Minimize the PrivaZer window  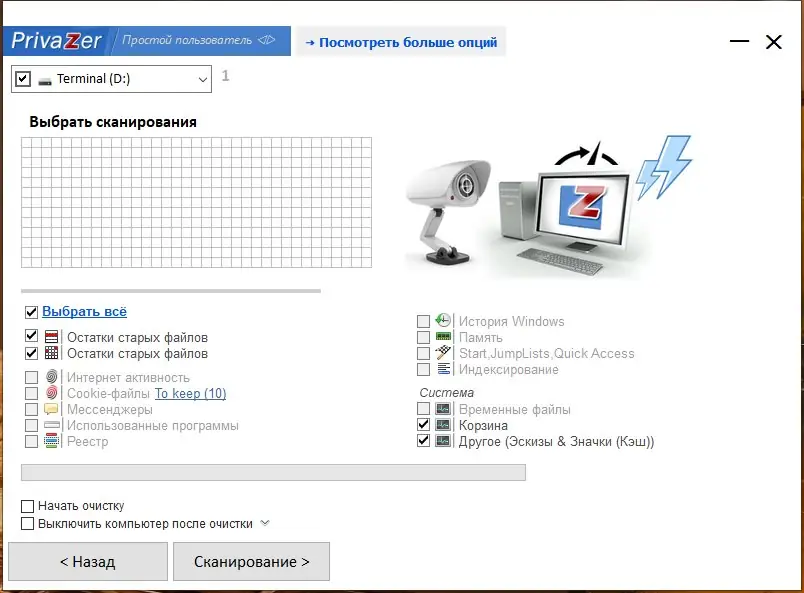click(739, 41)
